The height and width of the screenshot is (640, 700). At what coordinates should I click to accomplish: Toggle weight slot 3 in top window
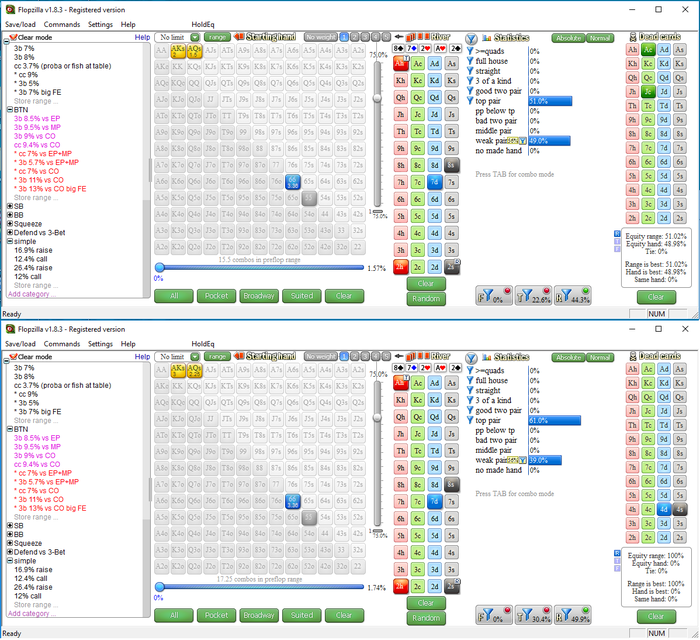[x=365, y=37]
